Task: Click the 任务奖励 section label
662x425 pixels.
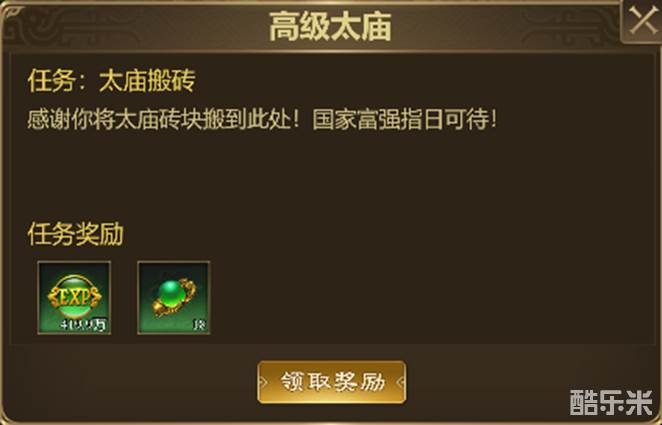Action: click(76, 234)
